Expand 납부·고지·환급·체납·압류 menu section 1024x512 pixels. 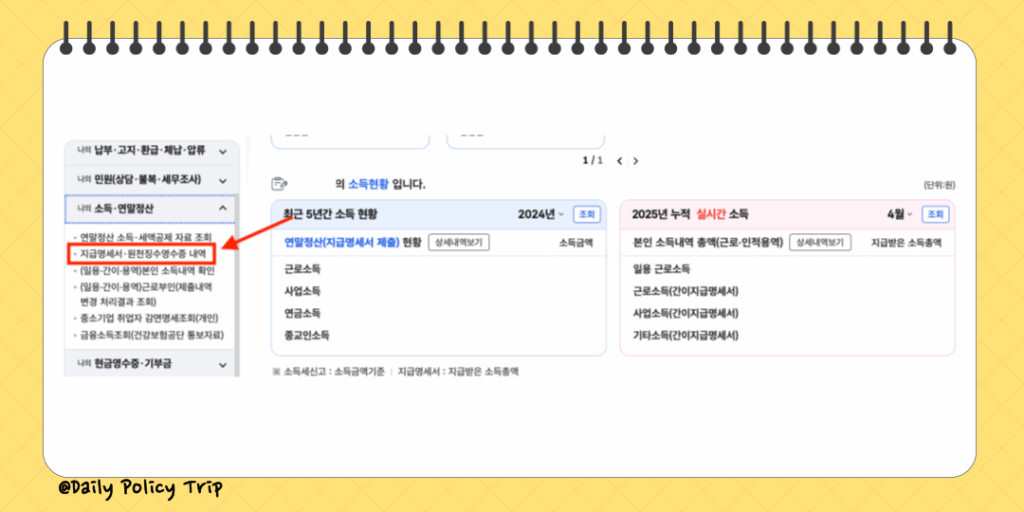coord(152,152)
